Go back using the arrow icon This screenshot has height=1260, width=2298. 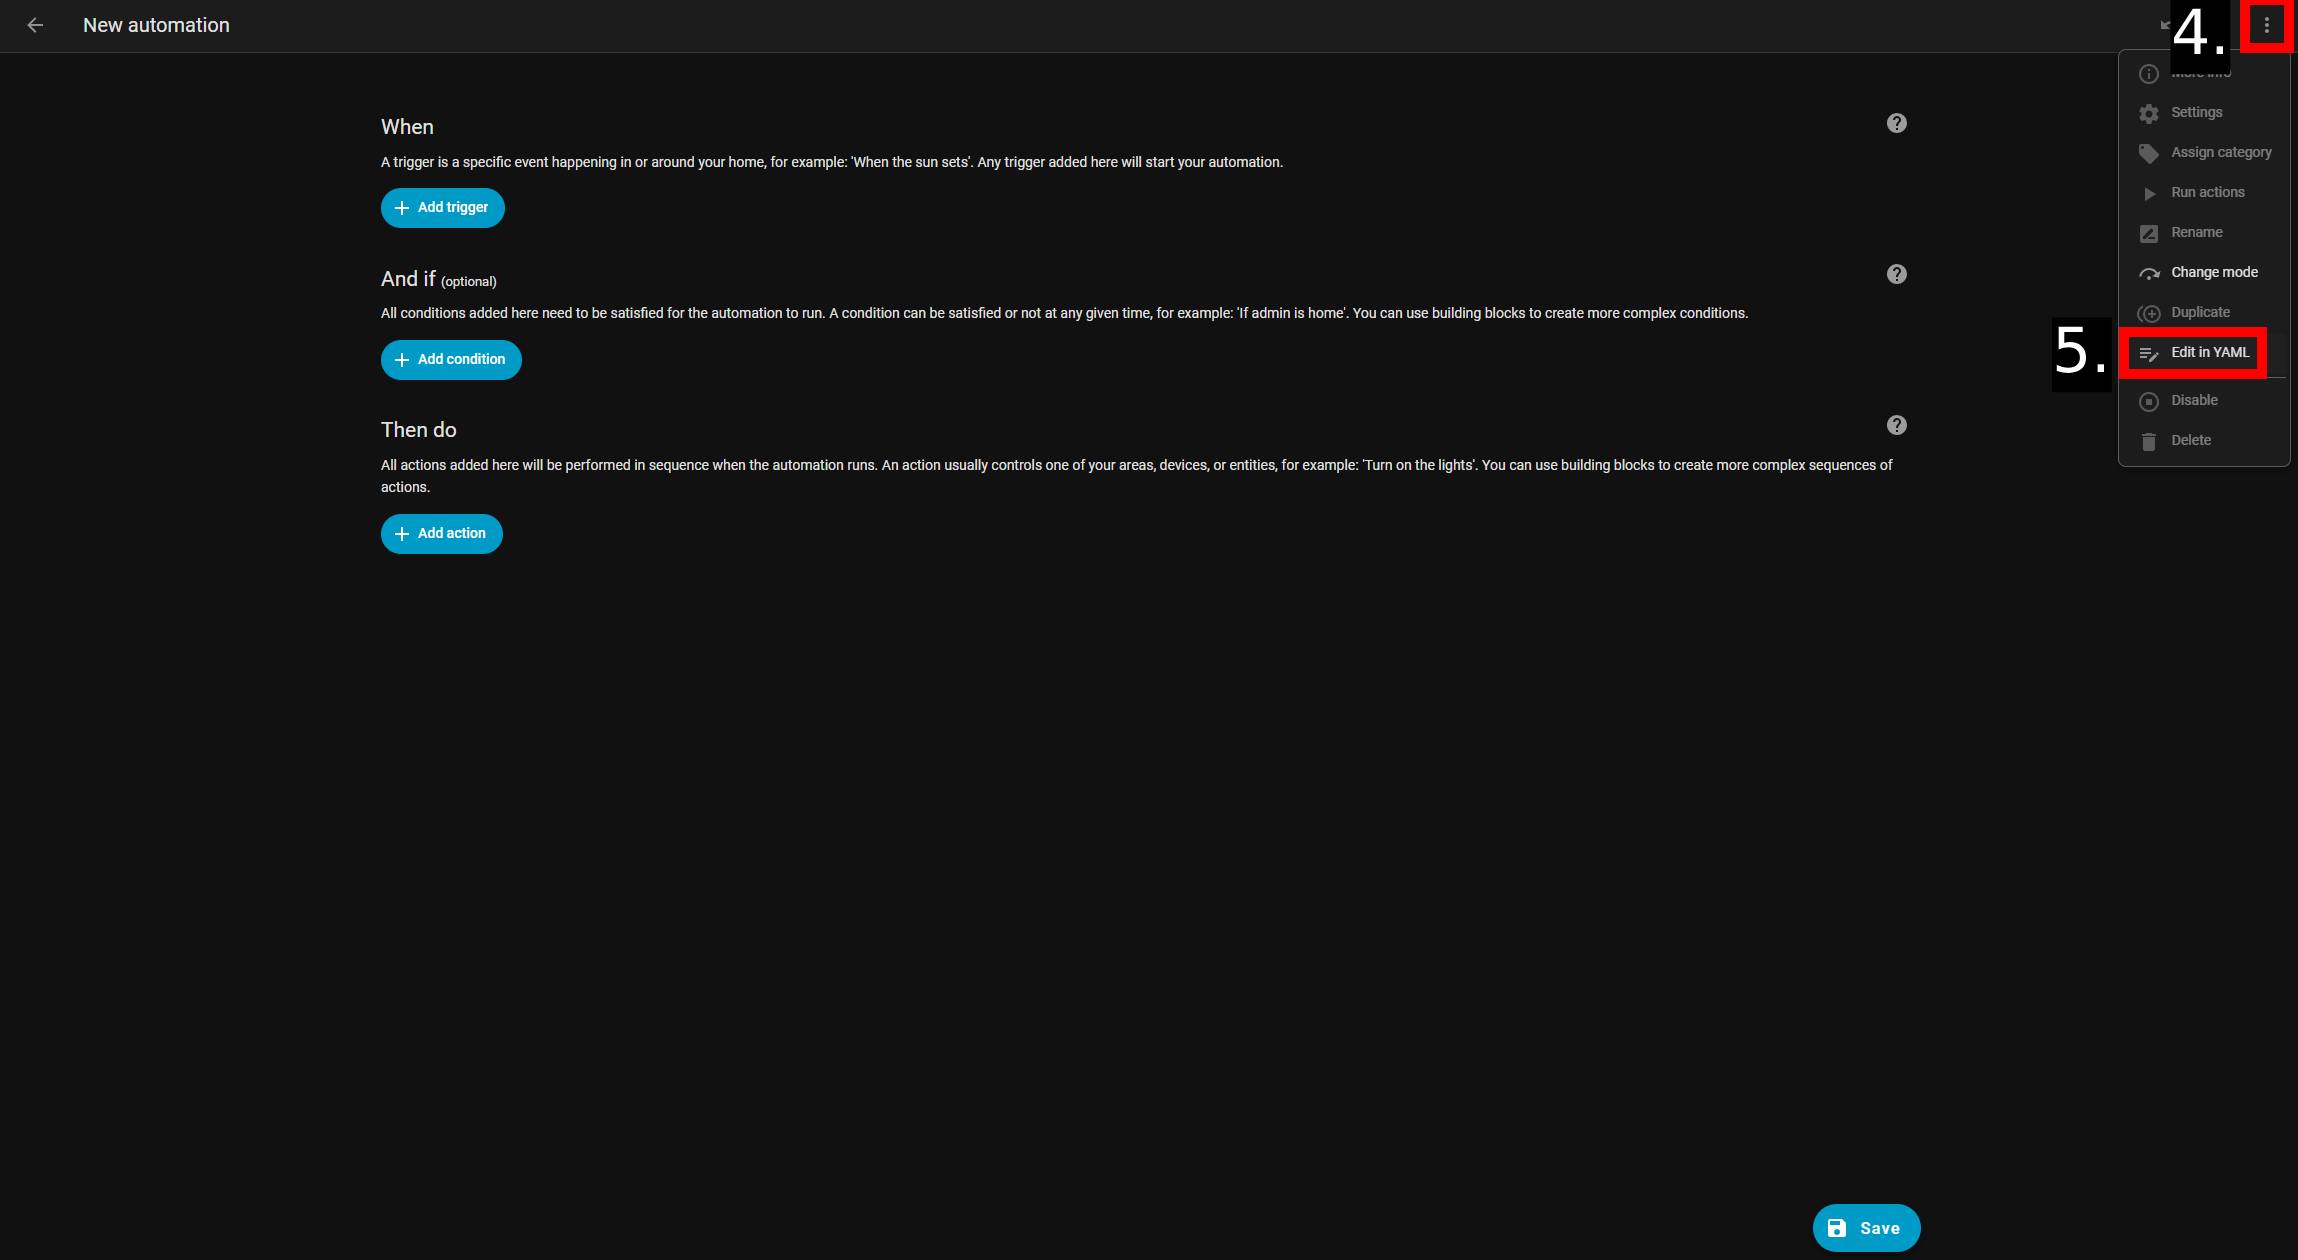coord(35,25)
